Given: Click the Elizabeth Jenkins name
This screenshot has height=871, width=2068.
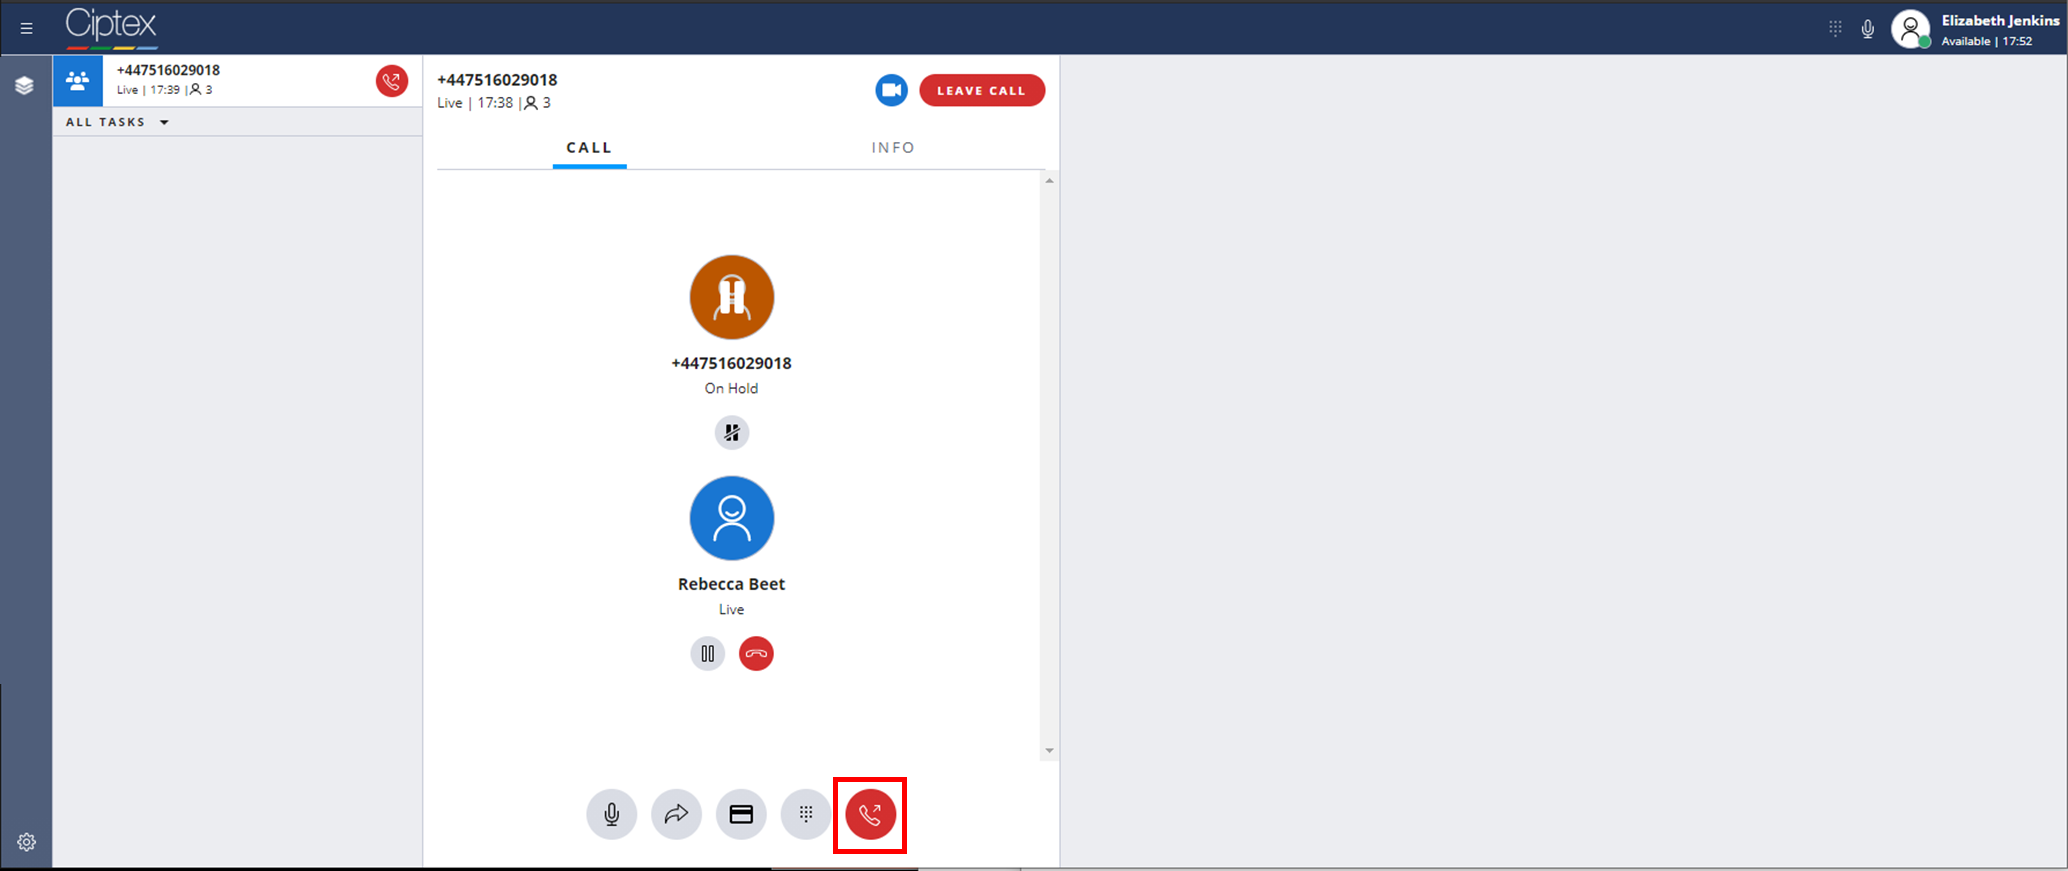Looking at the screenshot, I should [x=2000, y=20].
